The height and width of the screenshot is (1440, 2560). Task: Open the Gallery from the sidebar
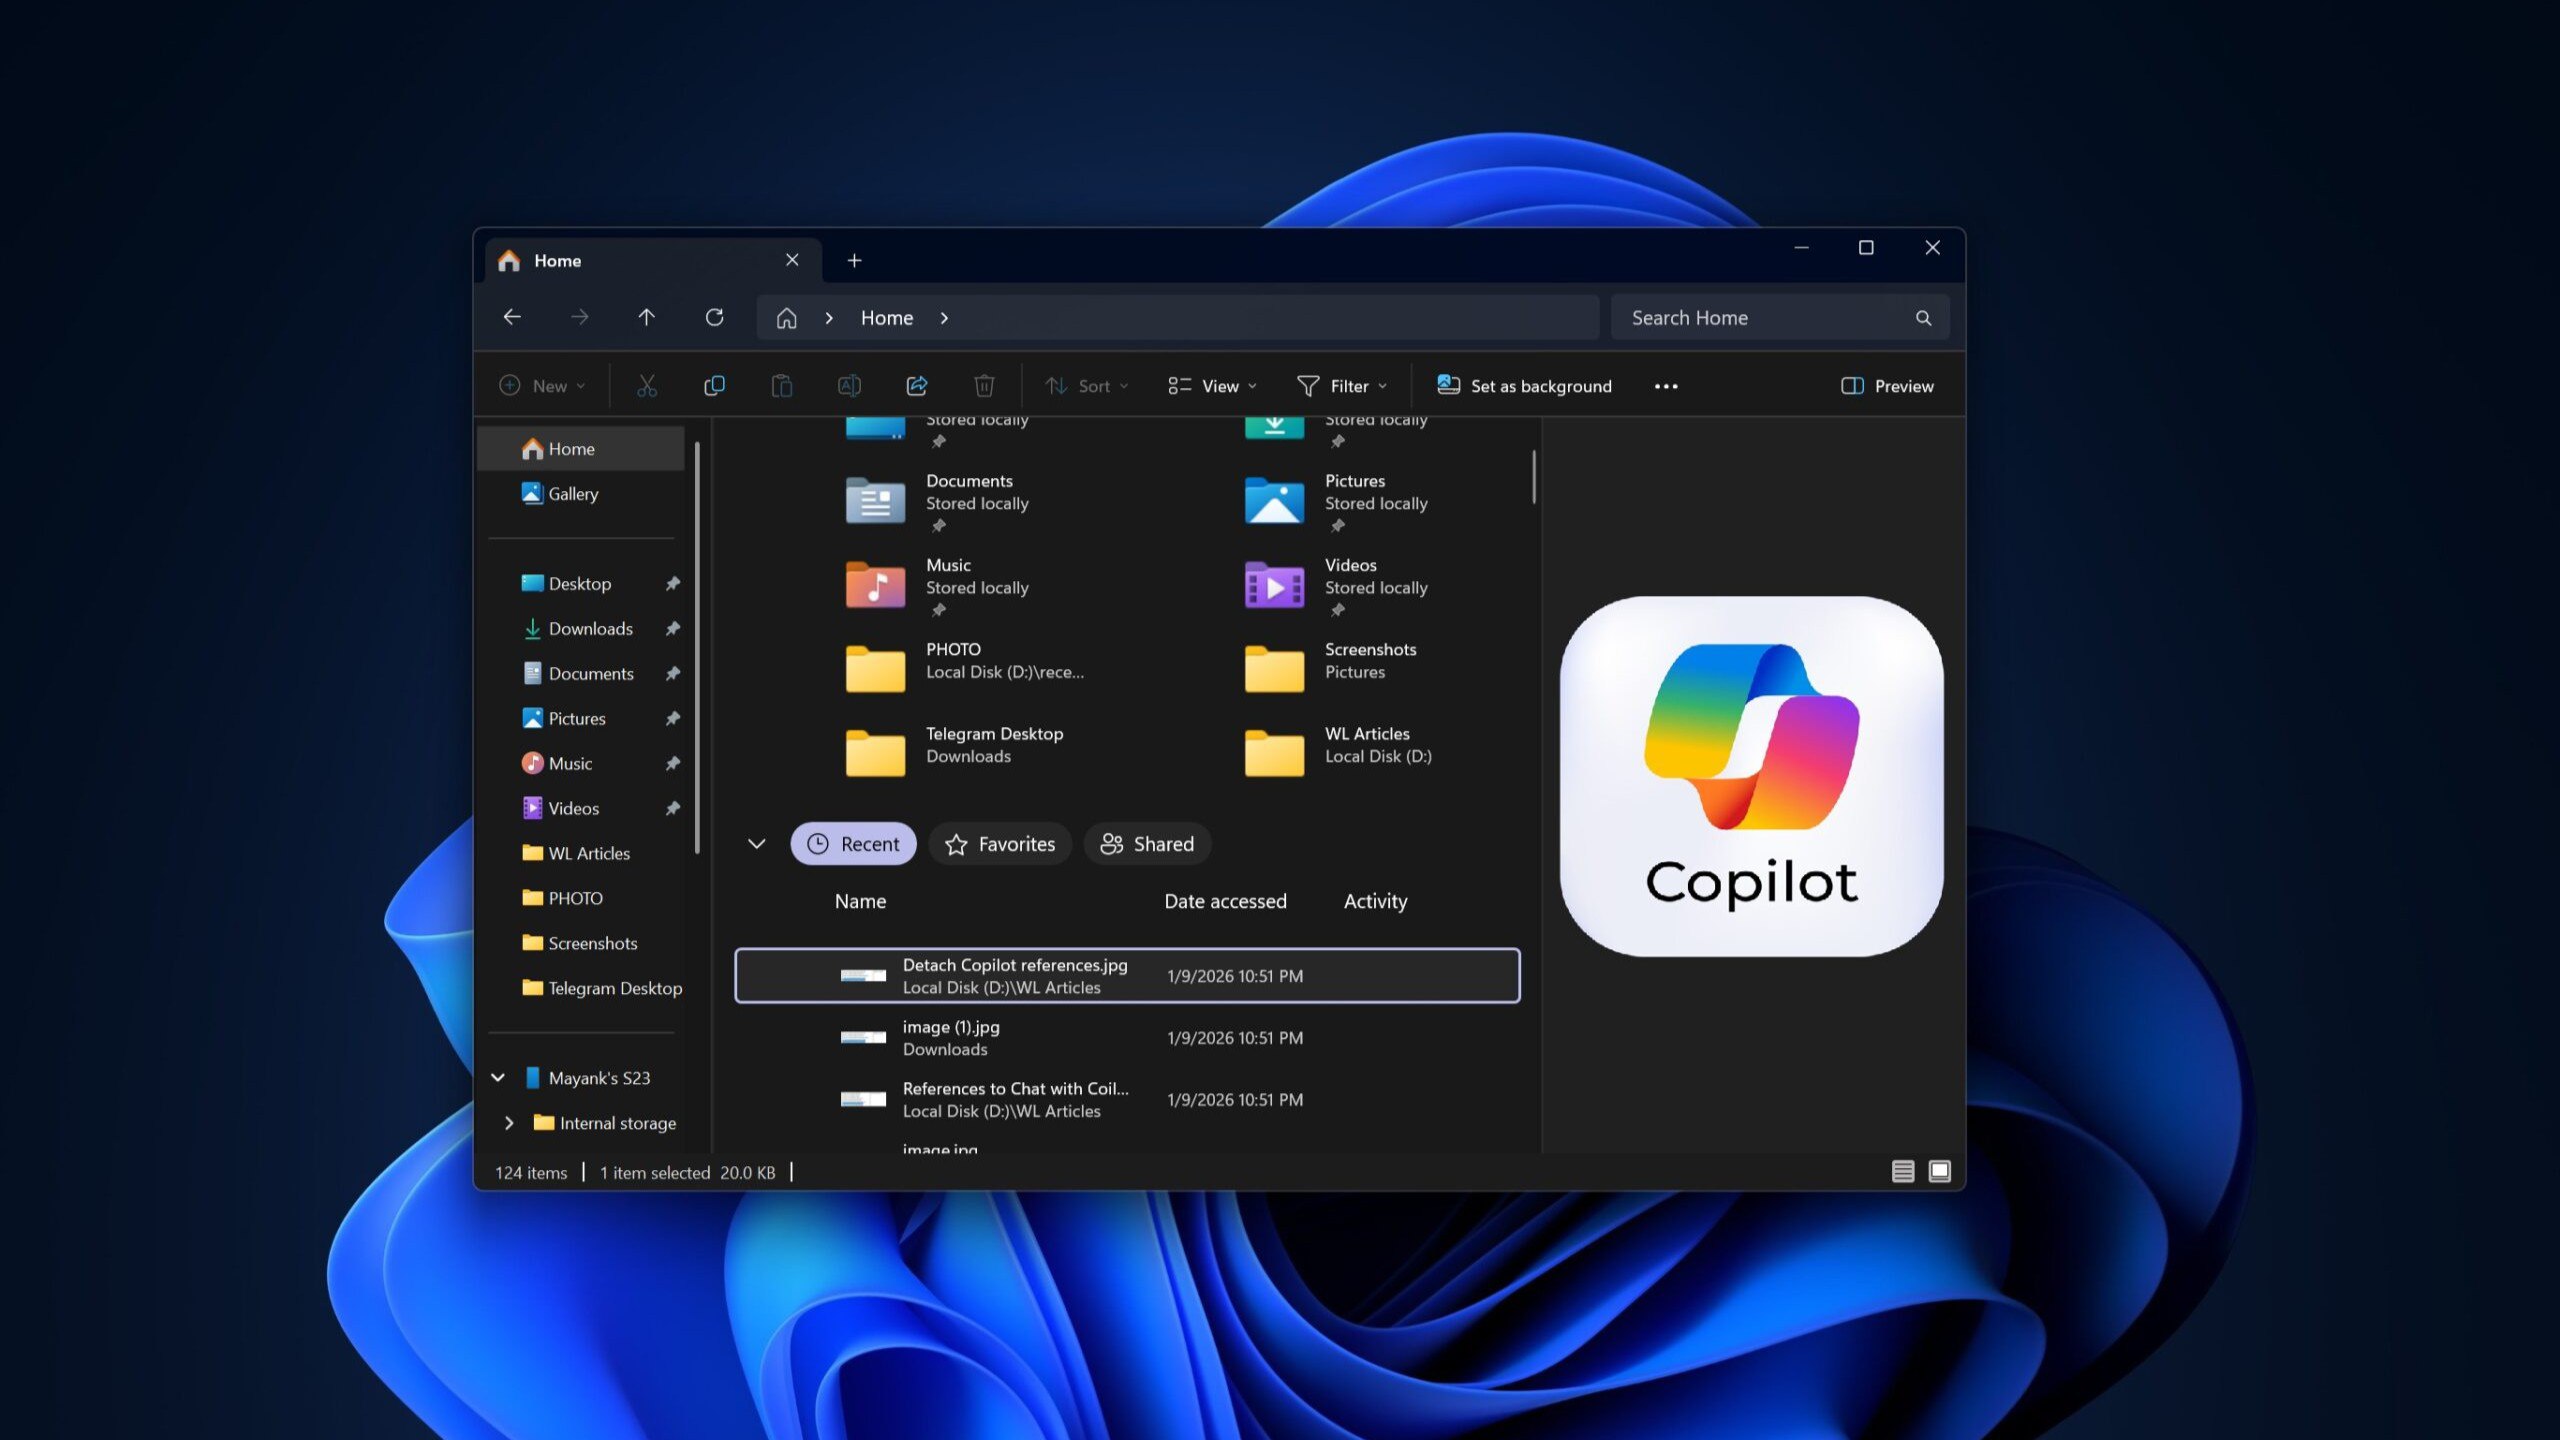(x=570, y=493)
